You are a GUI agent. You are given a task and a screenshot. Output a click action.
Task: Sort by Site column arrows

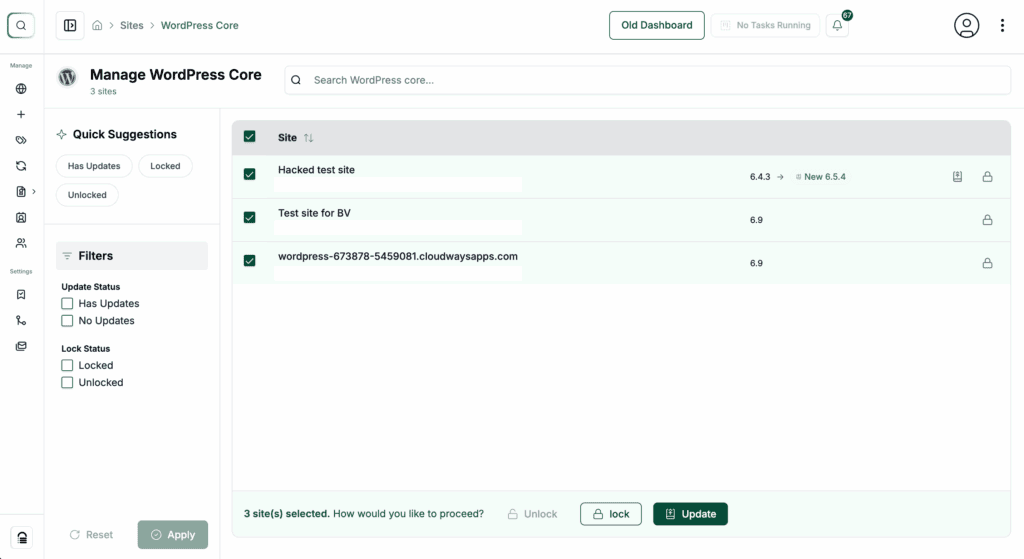coord(308,138)
